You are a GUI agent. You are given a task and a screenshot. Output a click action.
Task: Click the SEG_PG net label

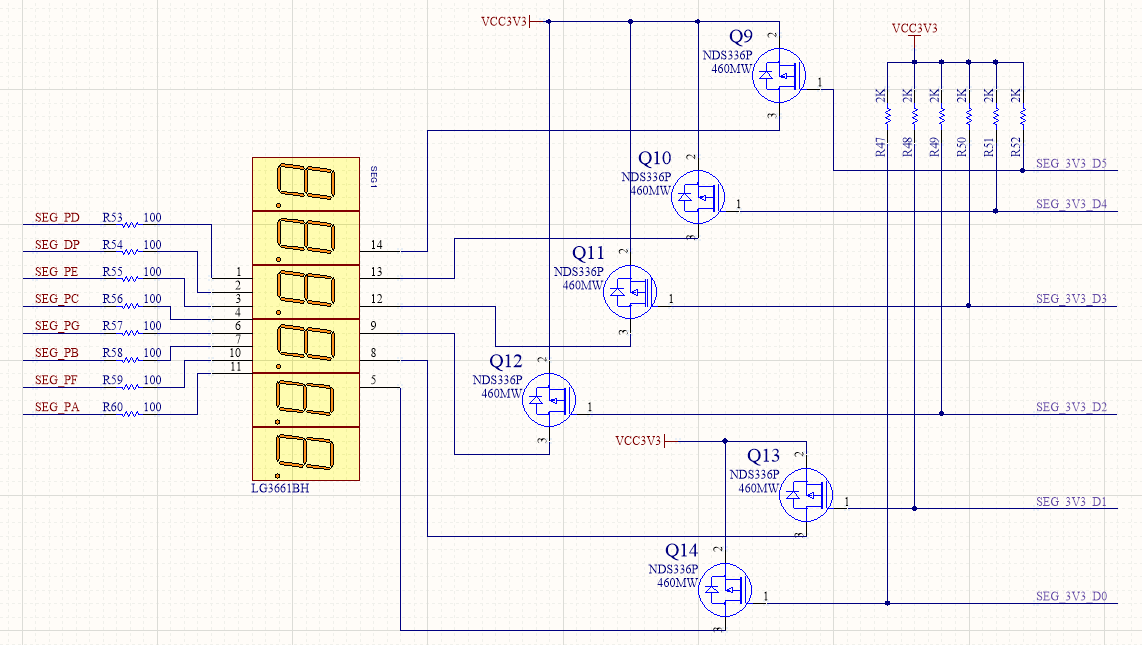(x=57, y=325)
